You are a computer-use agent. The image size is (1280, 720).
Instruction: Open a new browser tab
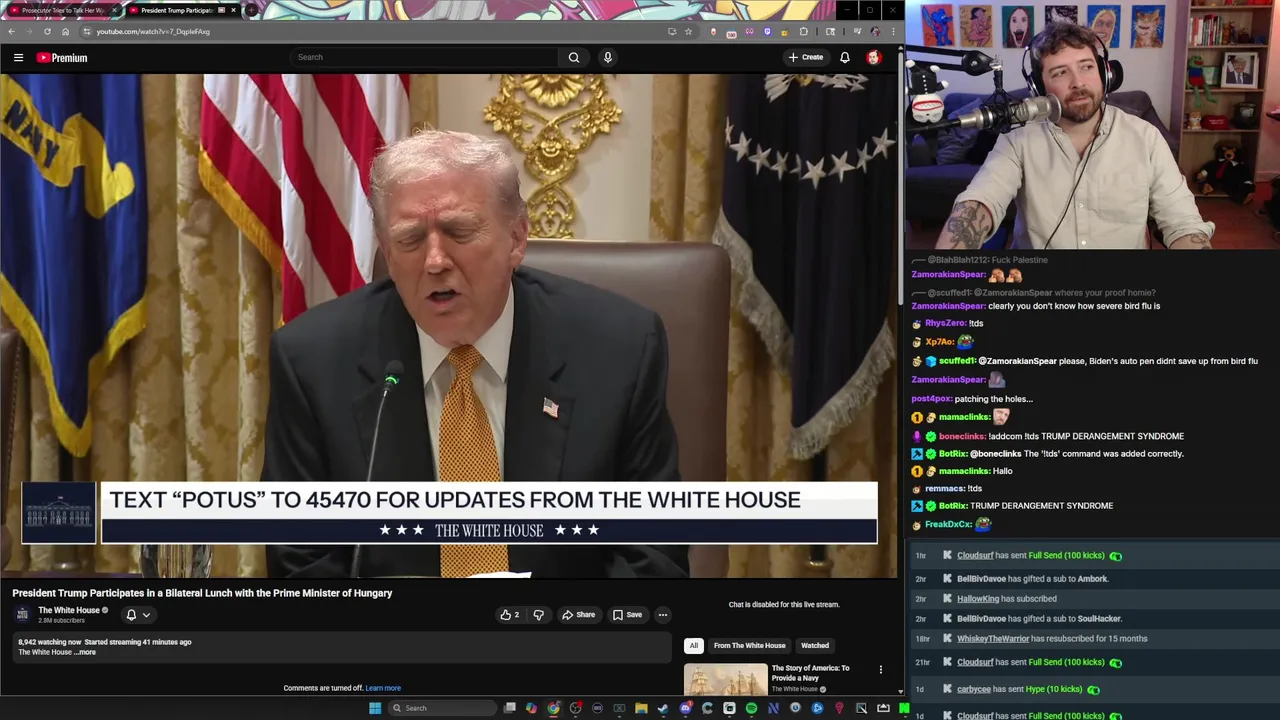pyautogui.click(x=251, y=10)
